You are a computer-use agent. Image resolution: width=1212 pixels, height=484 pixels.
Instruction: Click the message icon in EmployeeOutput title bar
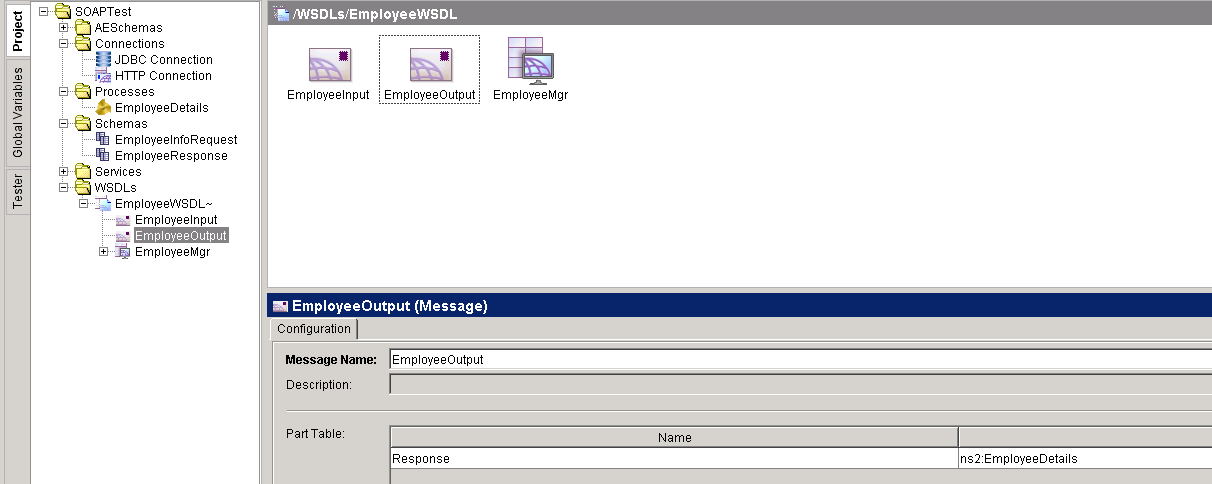pyautogui.click(x=280, y=307)
